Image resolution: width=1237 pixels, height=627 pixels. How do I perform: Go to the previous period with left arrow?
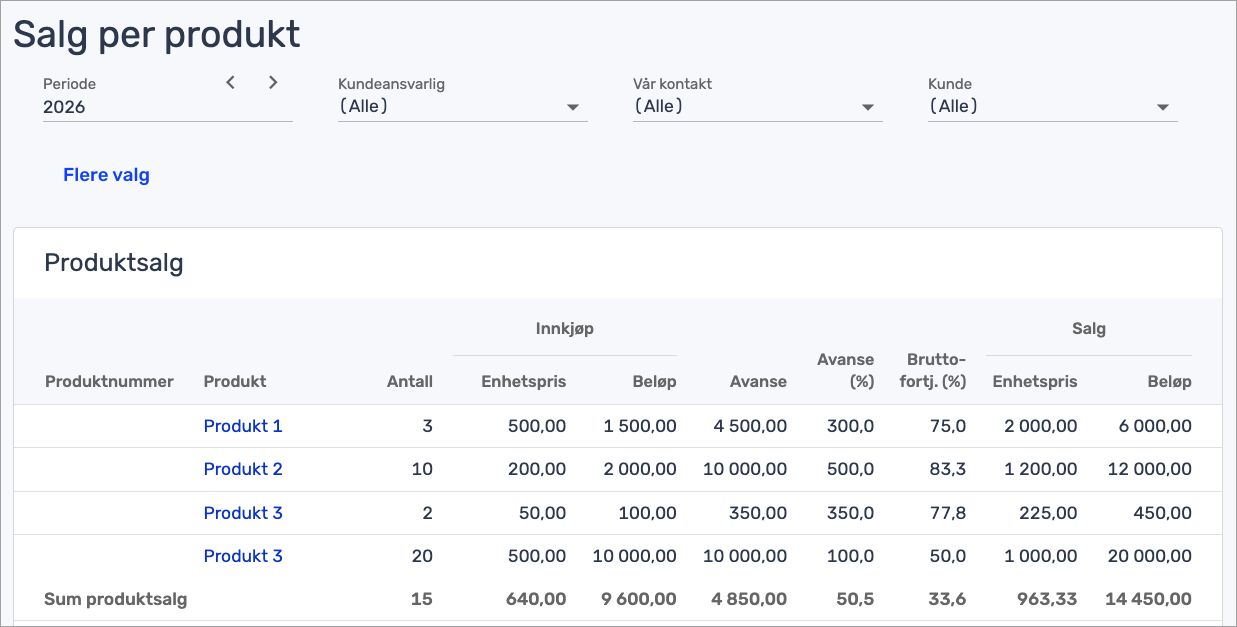point(231,83)
